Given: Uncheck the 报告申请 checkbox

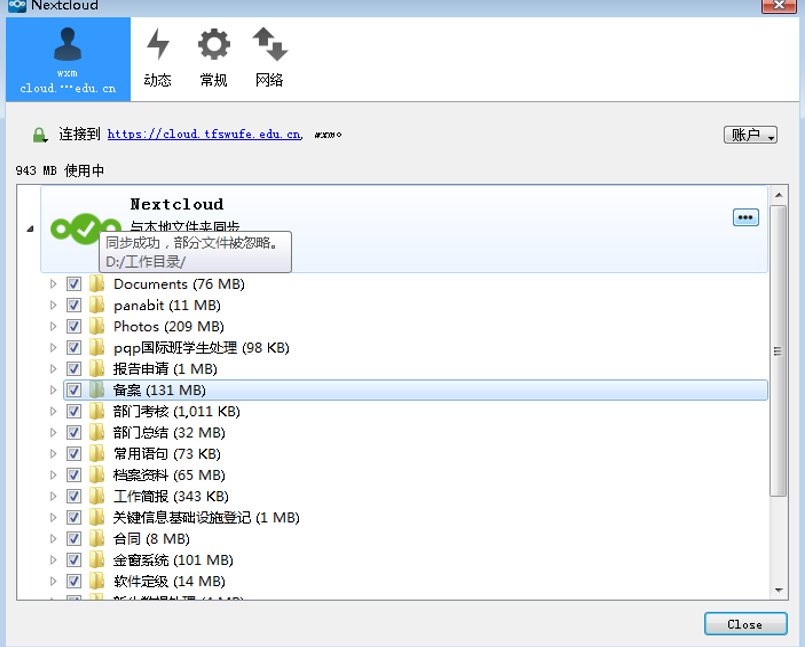Looking at the screenshot, I should [74, 369].
